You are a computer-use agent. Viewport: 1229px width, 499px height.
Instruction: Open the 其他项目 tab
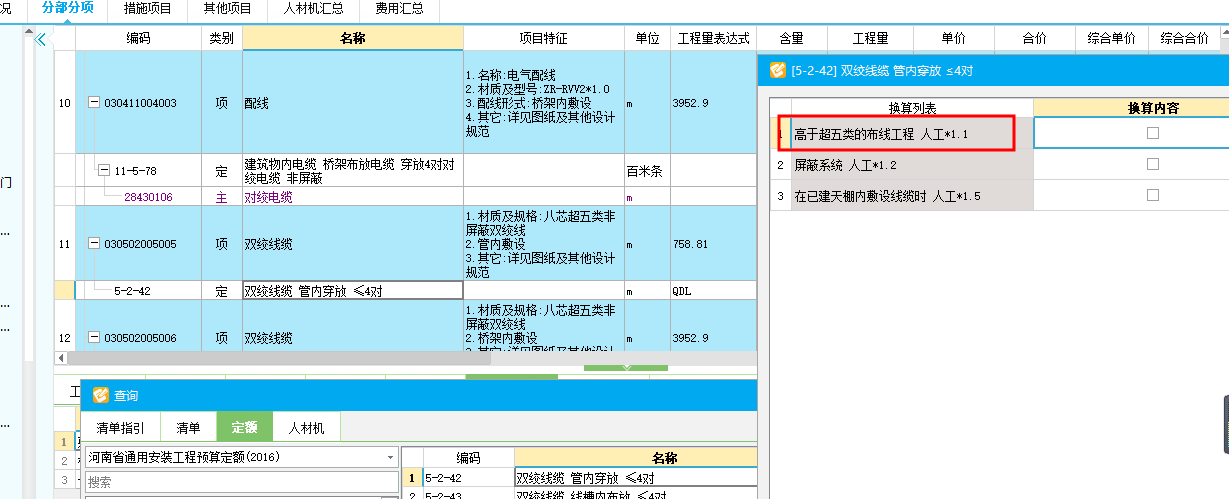point(228,9)
